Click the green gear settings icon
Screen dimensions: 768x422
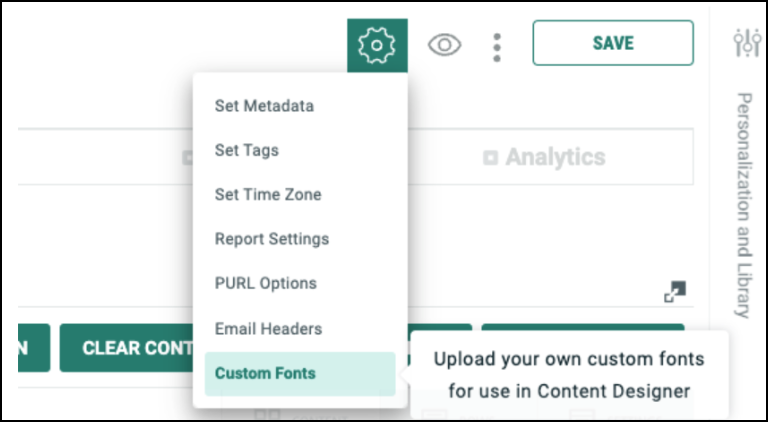[377, 45]
